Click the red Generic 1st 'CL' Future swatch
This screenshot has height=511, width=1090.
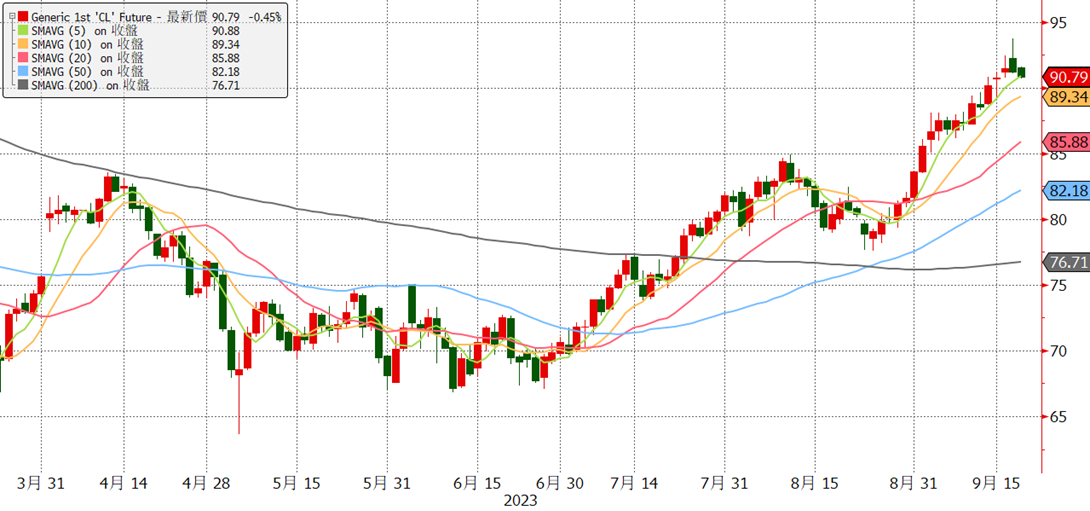coord(24,15)
